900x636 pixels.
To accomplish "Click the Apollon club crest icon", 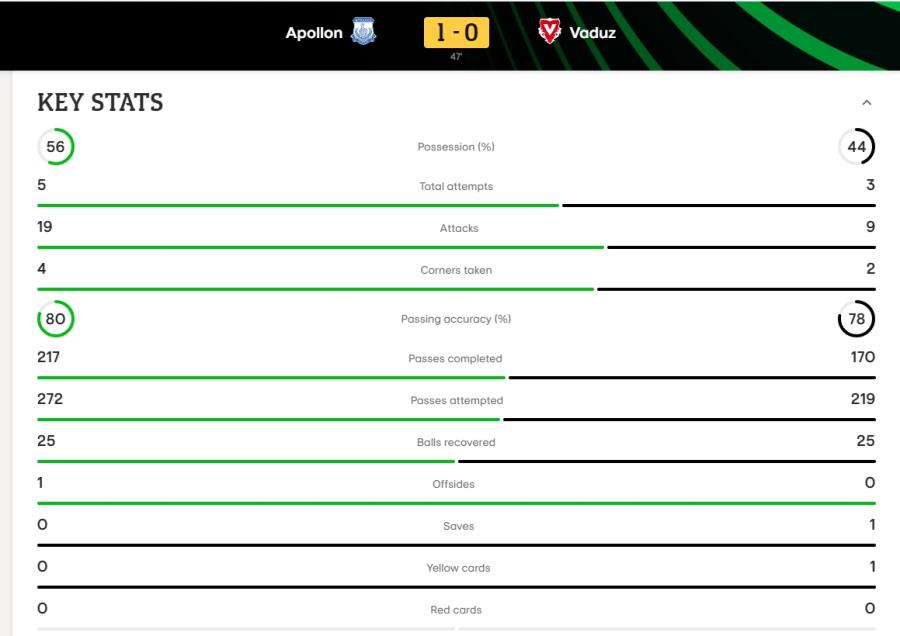I will pyautogui.click(x=363, y=32).
